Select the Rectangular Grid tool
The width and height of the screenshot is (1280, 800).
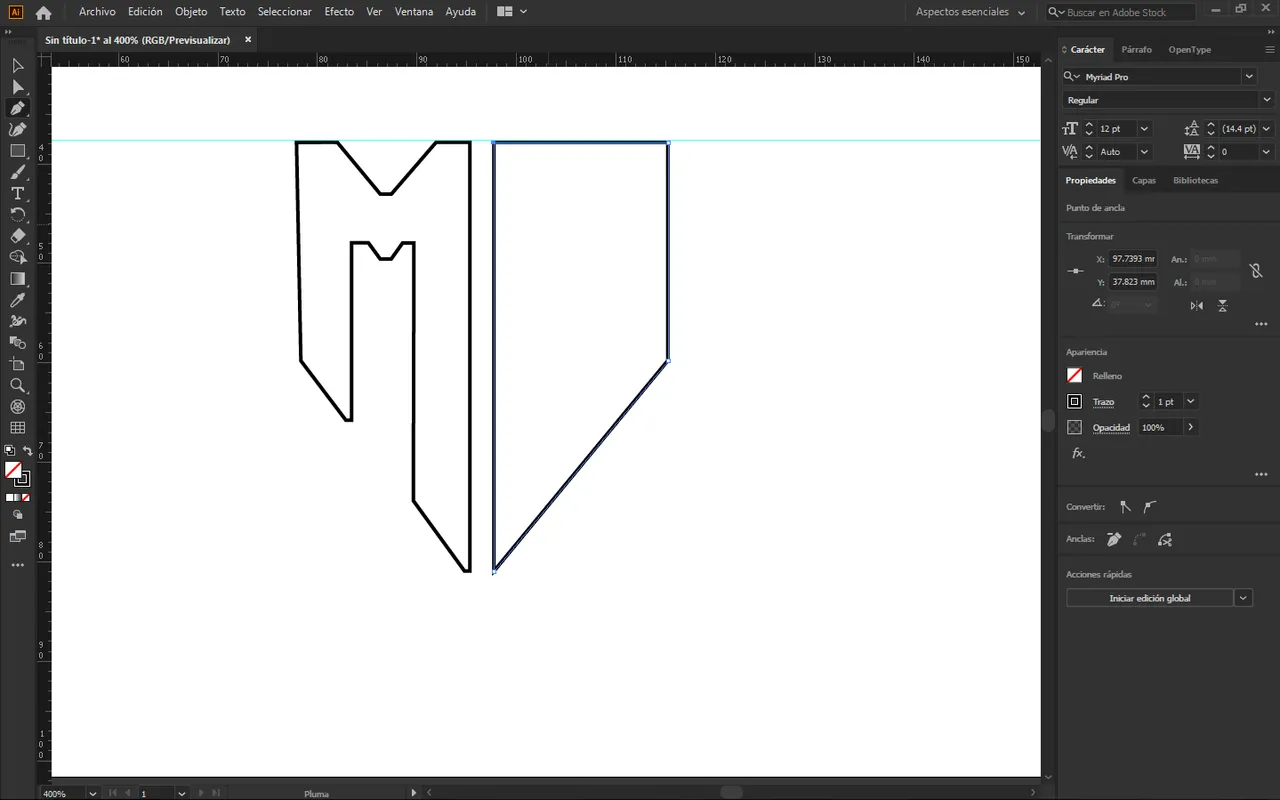[17, 428]
